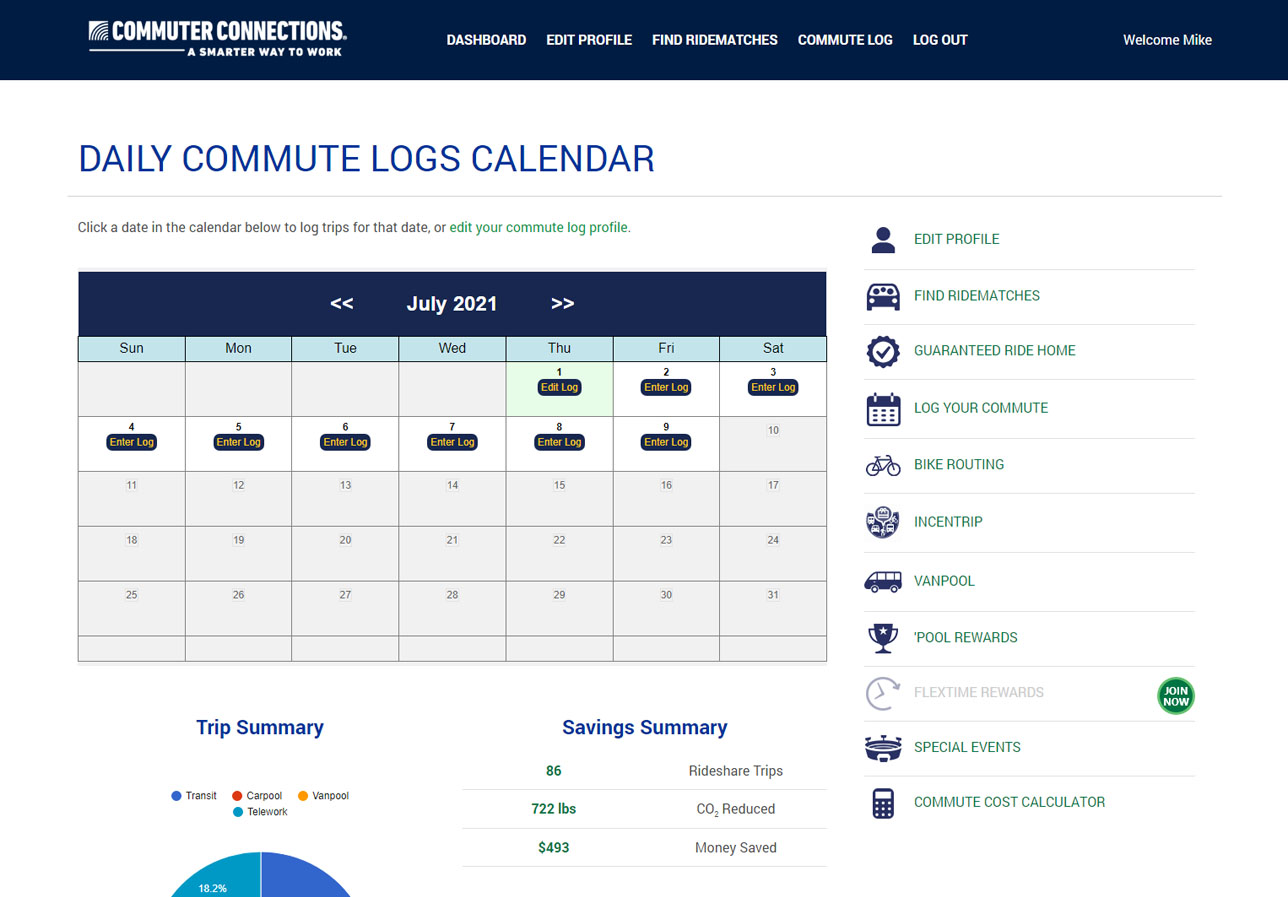The height and width of the screenshot is (897, 1288).
Task: Click the Find Ridematches car icon
Action: [883, 296]
